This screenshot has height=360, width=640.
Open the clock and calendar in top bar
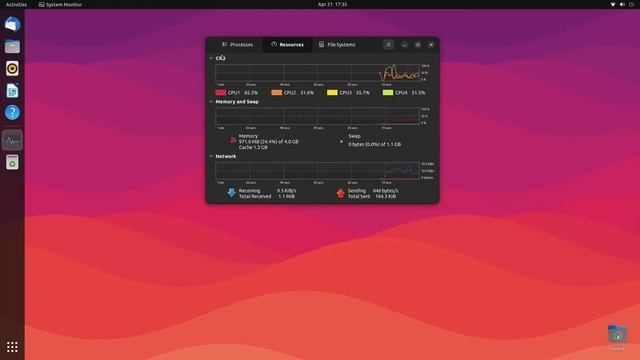[x=332, y=4]
